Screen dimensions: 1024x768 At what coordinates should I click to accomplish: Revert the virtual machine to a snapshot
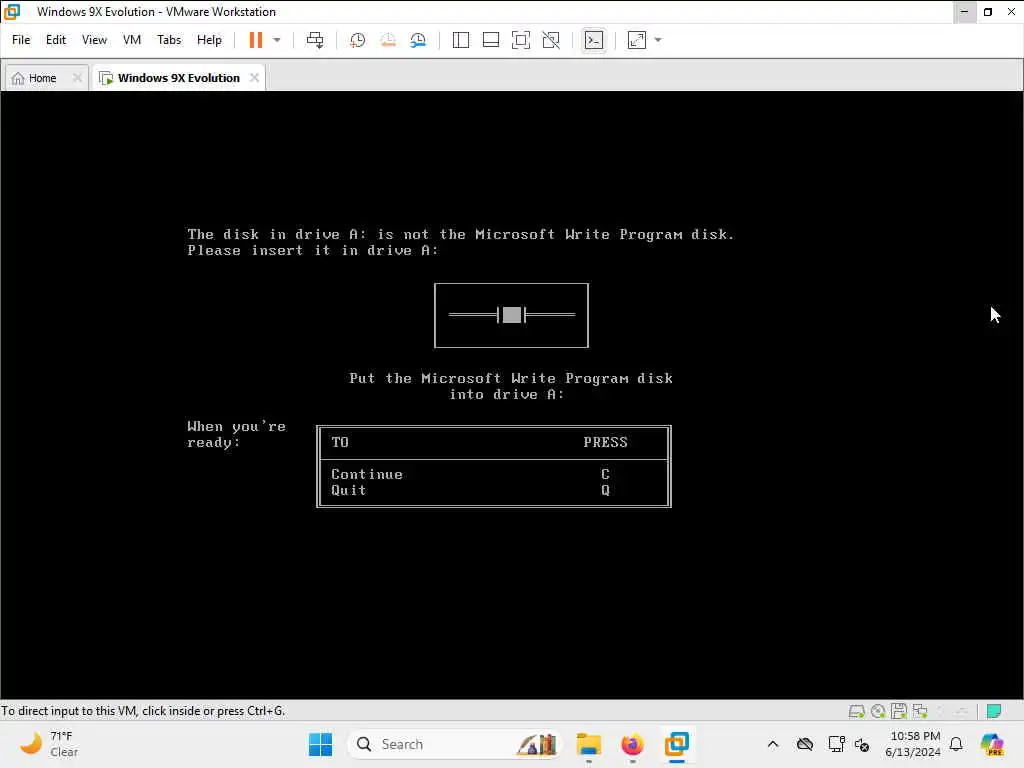click(388, 40)
